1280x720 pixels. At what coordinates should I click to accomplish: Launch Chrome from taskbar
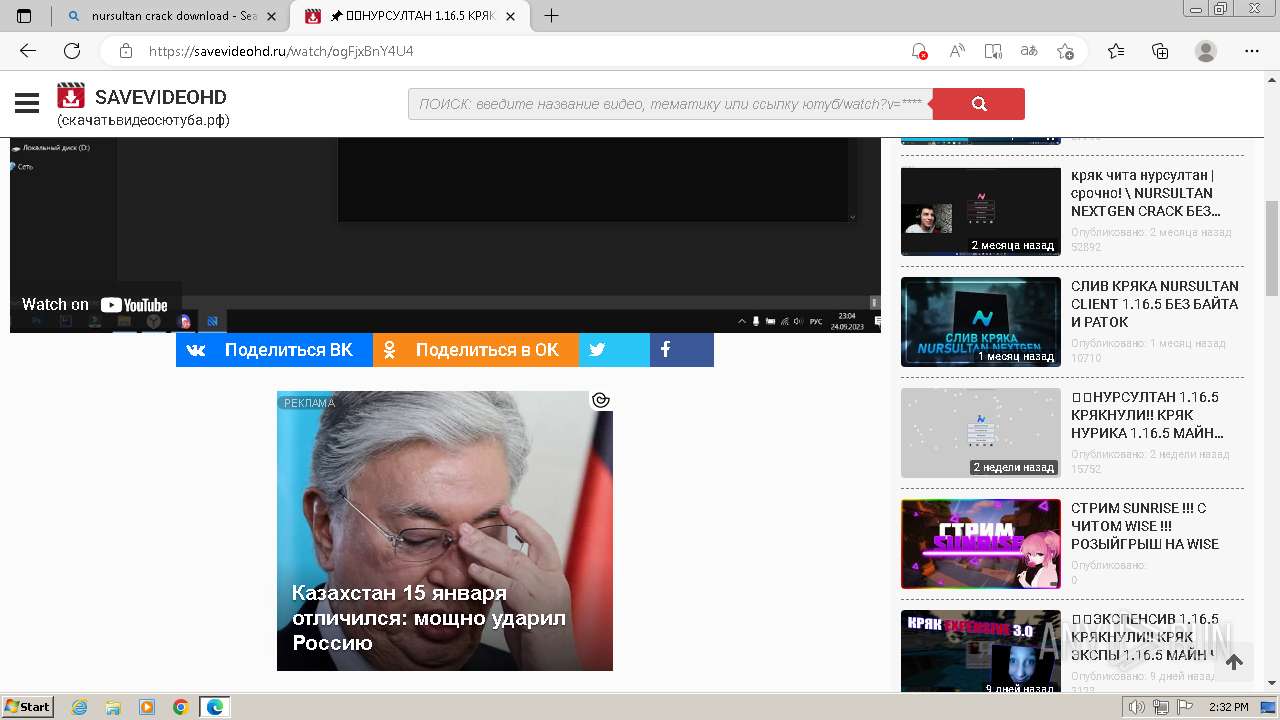pyautogui.click(x=181, y=707)
